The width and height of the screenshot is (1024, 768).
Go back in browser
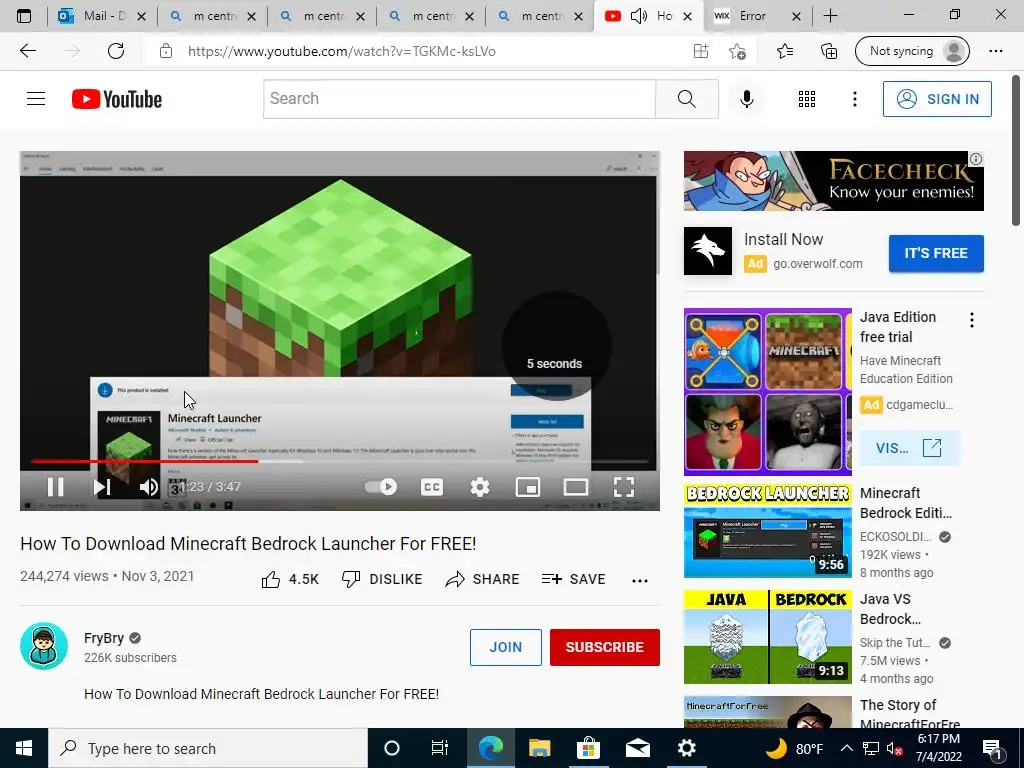point(27,51)
